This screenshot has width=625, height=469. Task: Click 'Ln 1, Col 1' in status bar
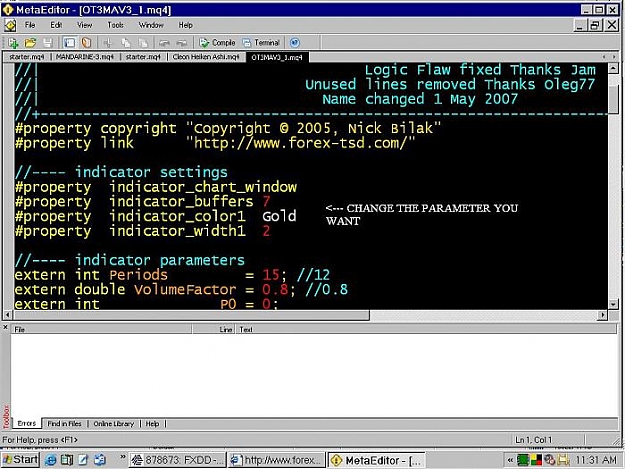(x=534, y=440)
